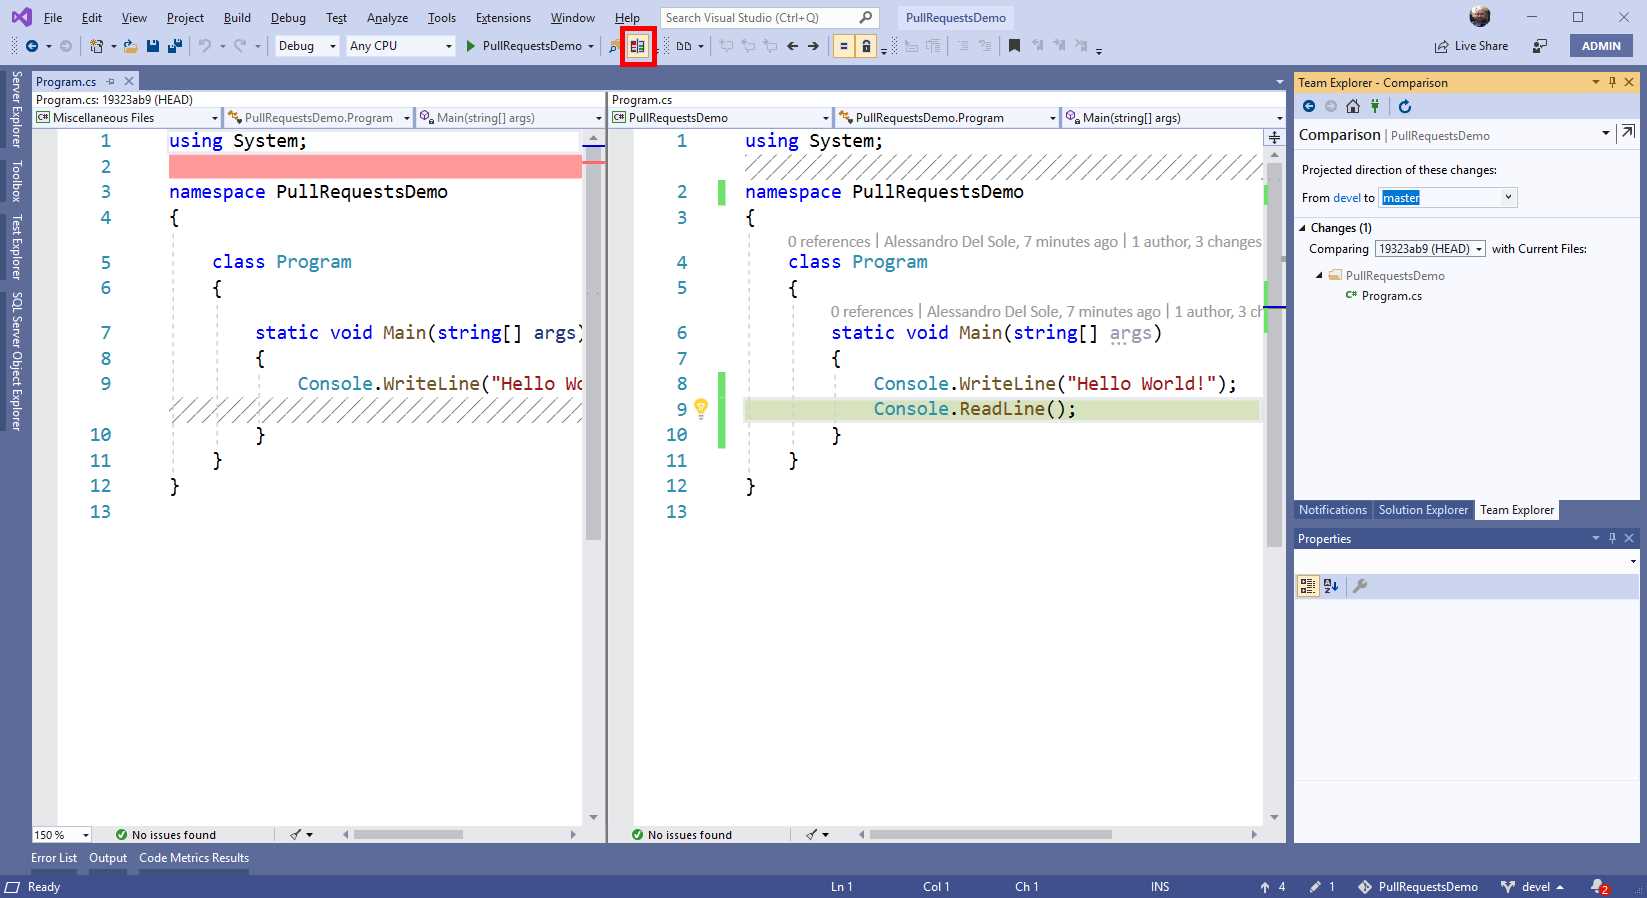Open the Extensions menu
The height and width of the screenshot is (898, 1647).
[503, 18]
